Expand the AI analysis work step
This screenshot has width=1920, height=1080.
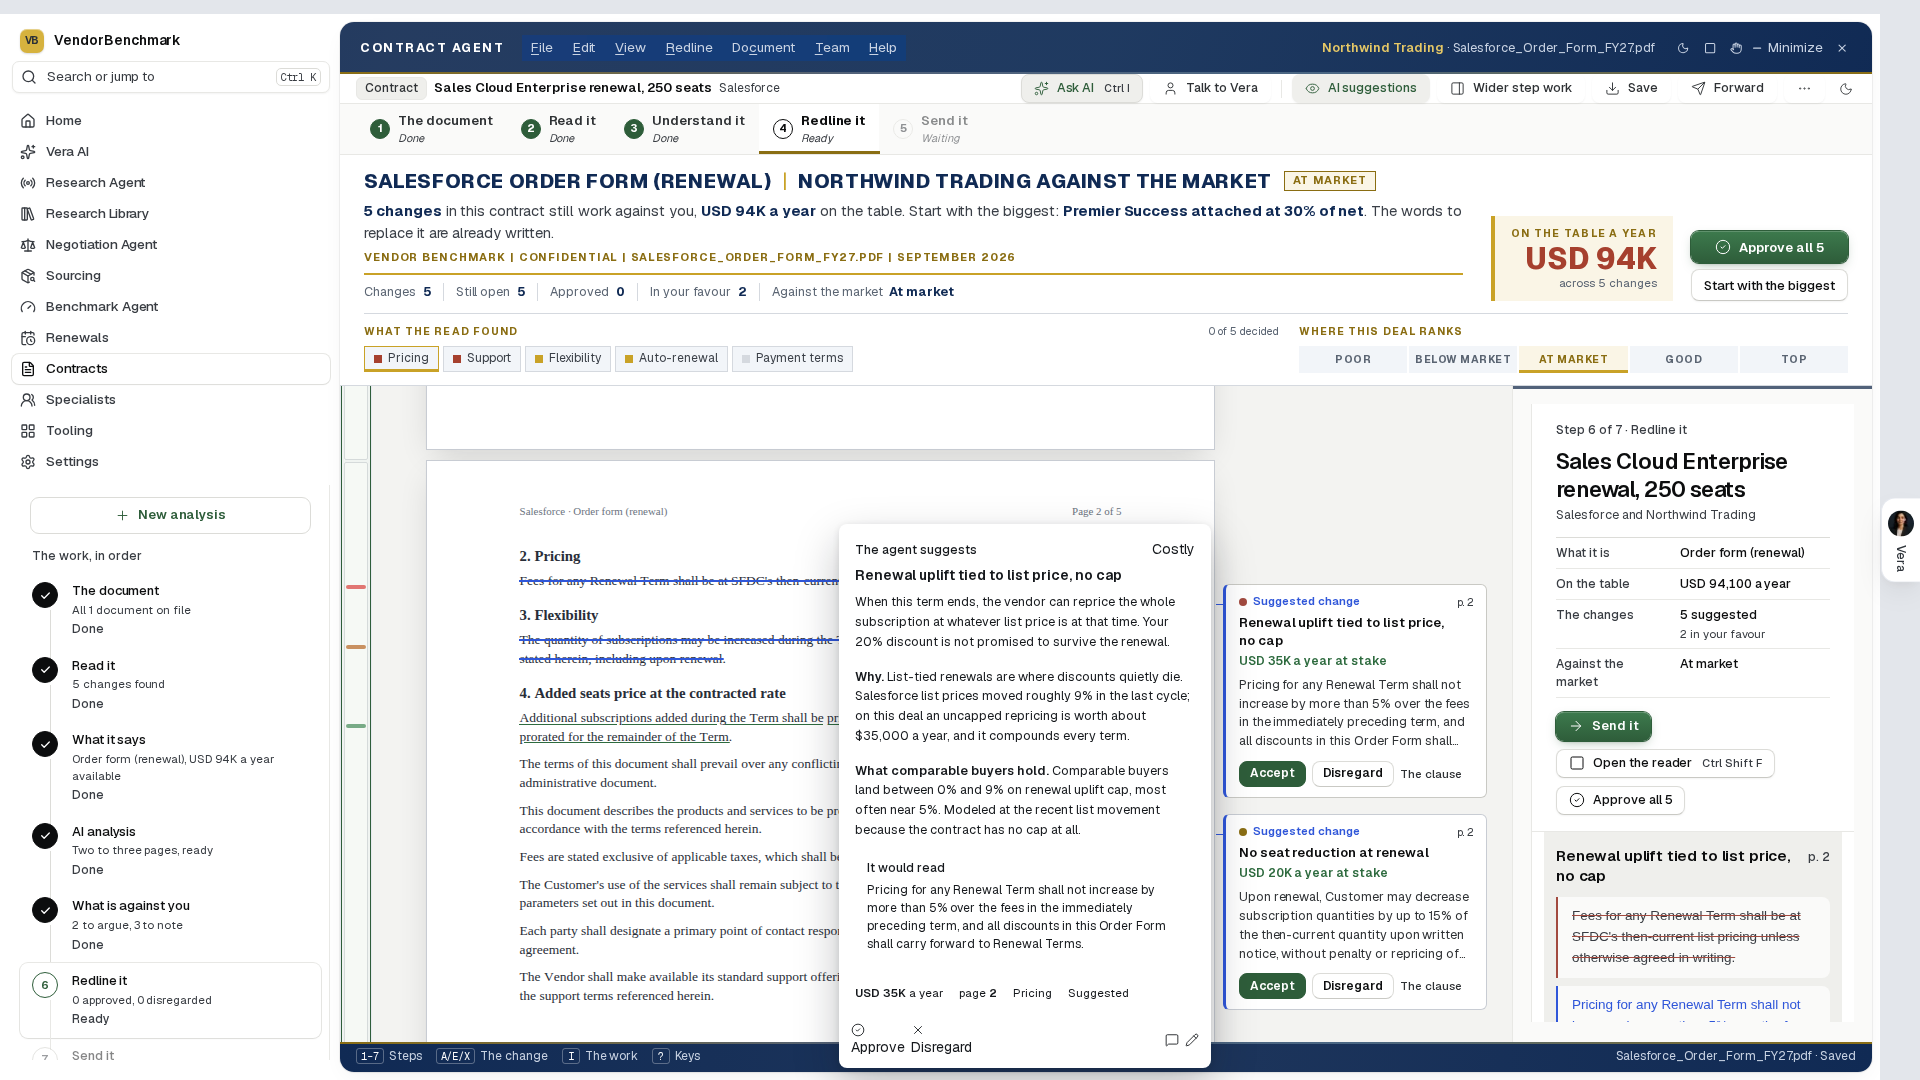tap(170, 851)
